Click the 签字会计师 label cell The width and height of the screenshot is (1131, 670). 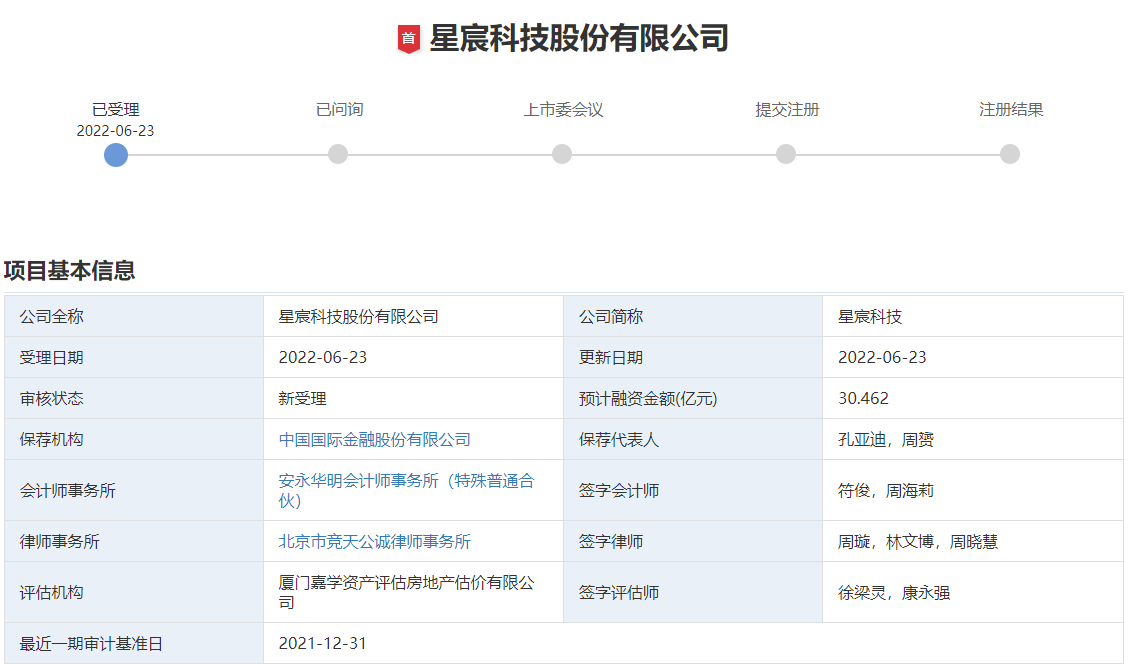pyautogui.click(x=692, y=490)
